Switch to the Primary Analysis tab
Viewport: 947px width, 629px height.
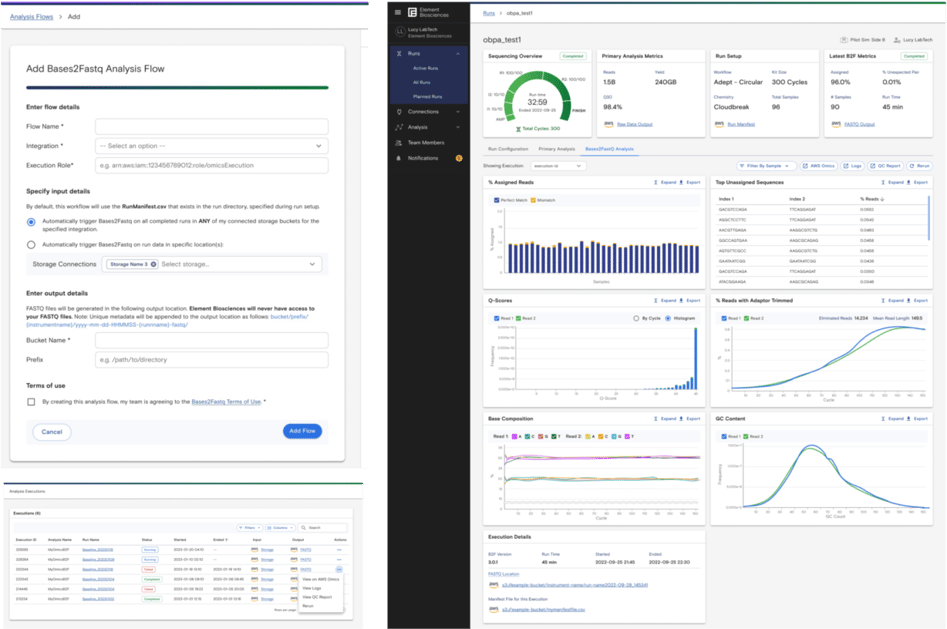557,148
